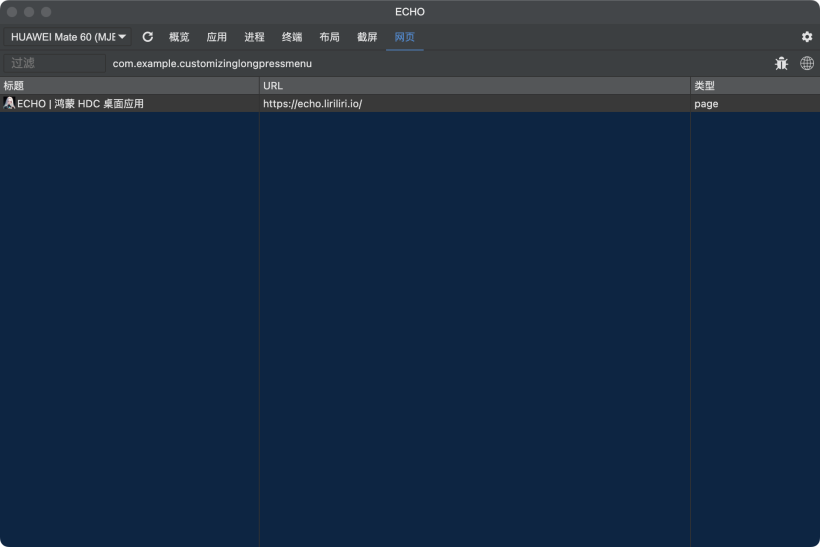Click the 类型 column header
Screen dimensions: 820x547
[754, 86]
